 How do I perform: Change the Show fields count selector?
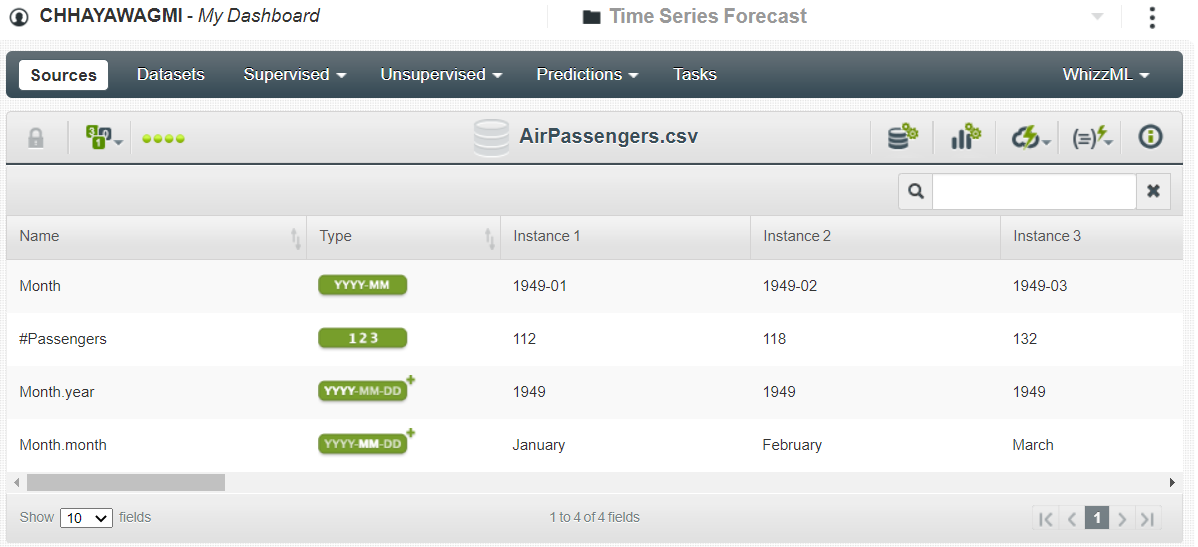(x=86, y=517)
